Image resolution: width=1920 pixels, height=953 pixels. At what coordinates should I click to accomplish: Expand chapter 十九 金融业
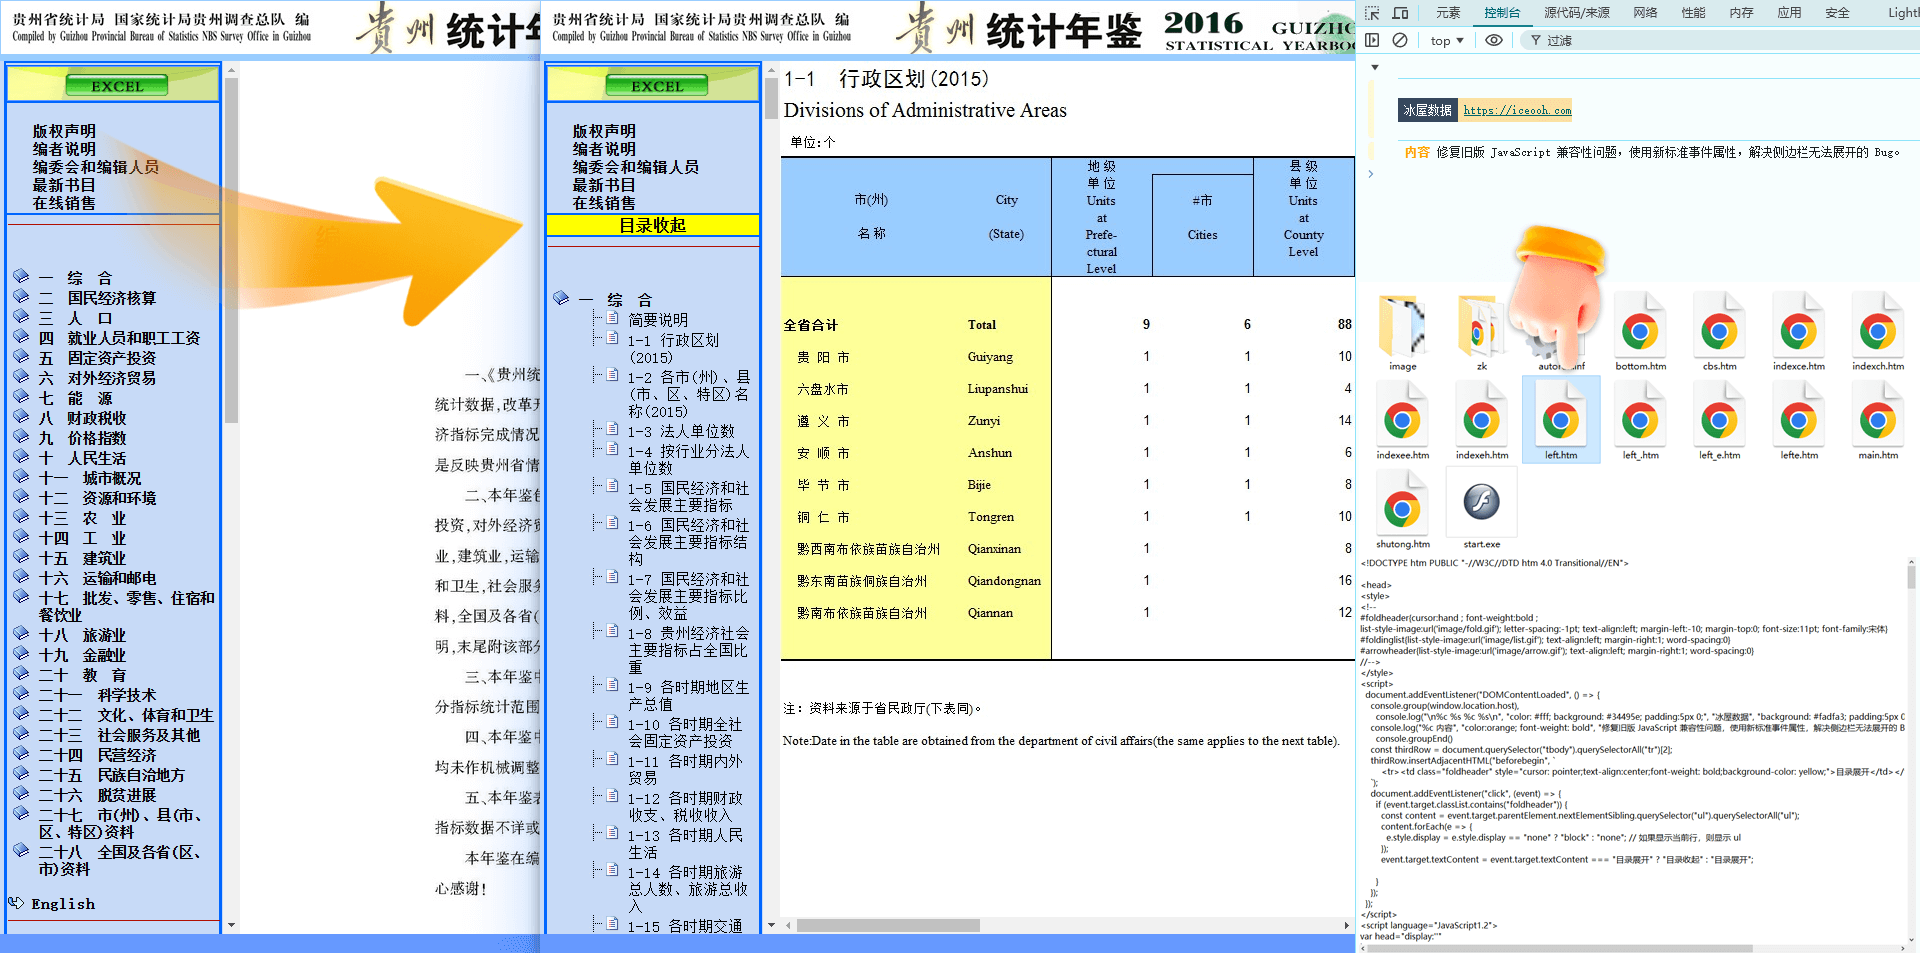82,655
